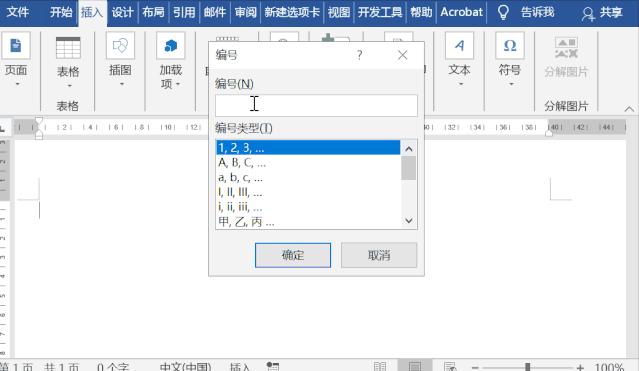
Task: Click the list scrollbar down arrow
Action: click(x=409, y=221)
